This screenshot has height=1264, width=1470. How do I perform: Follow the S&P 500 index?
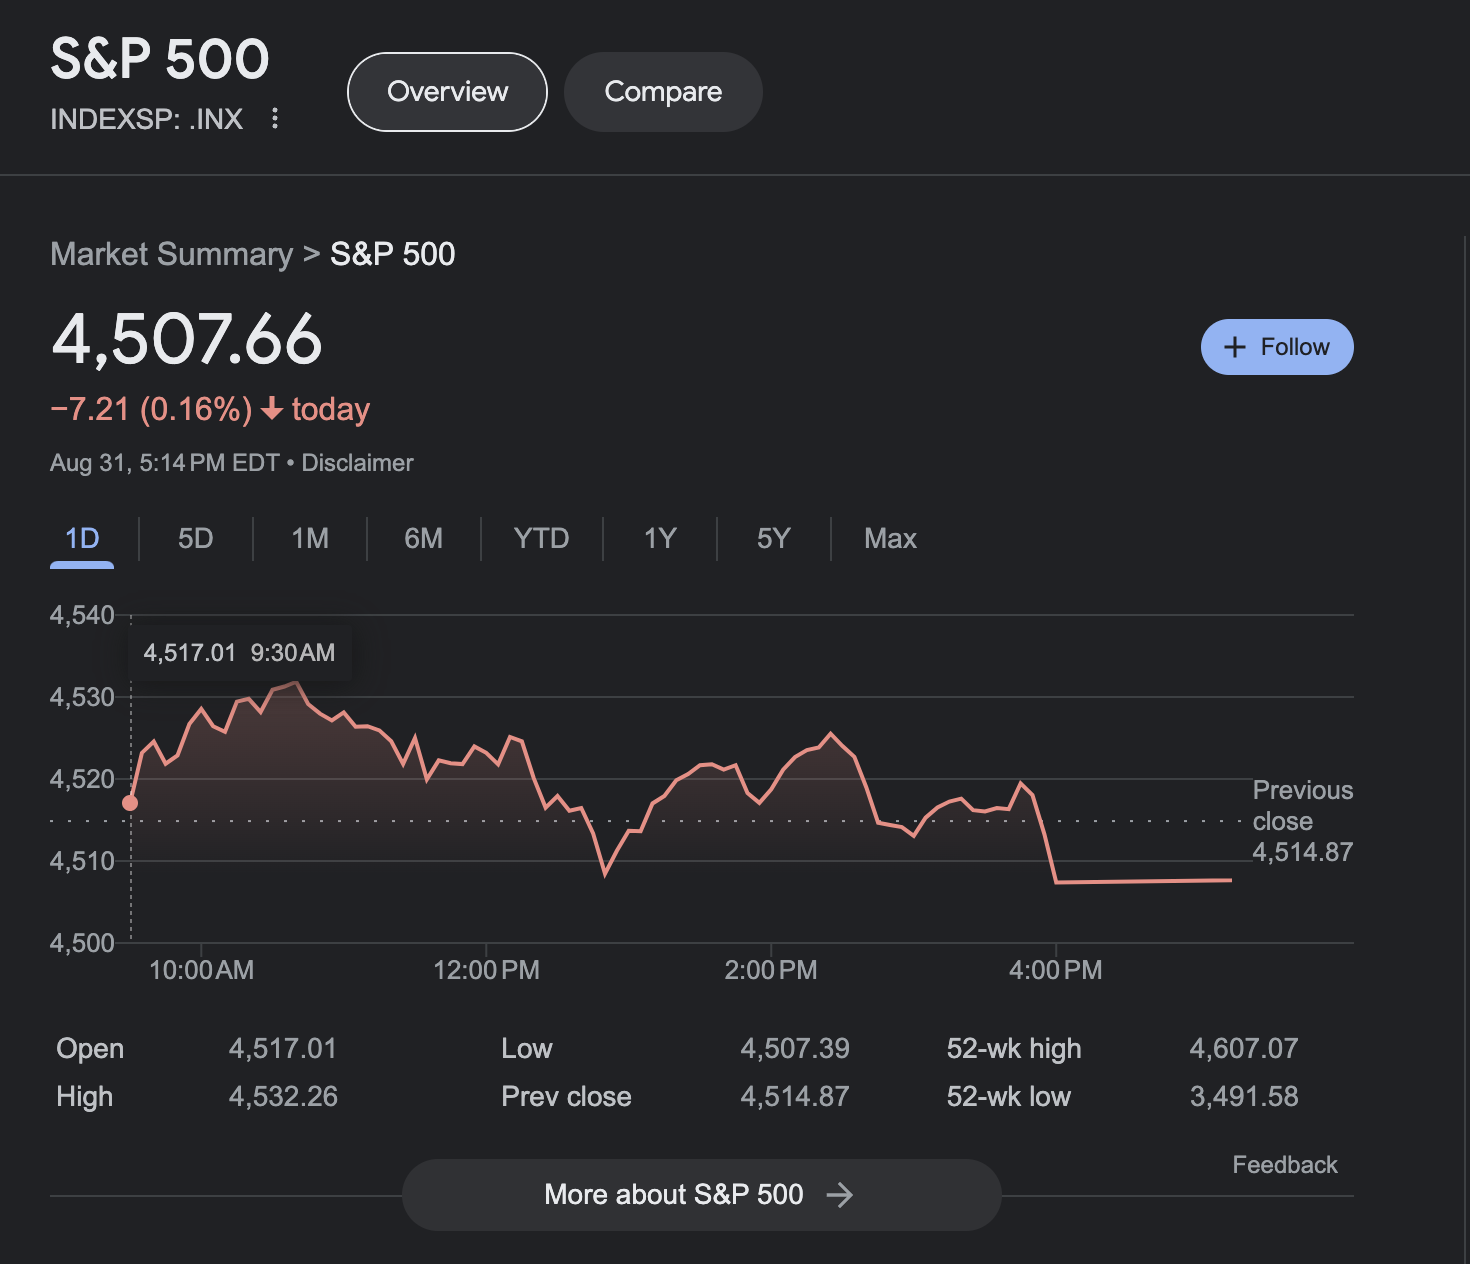[1277, 347]
